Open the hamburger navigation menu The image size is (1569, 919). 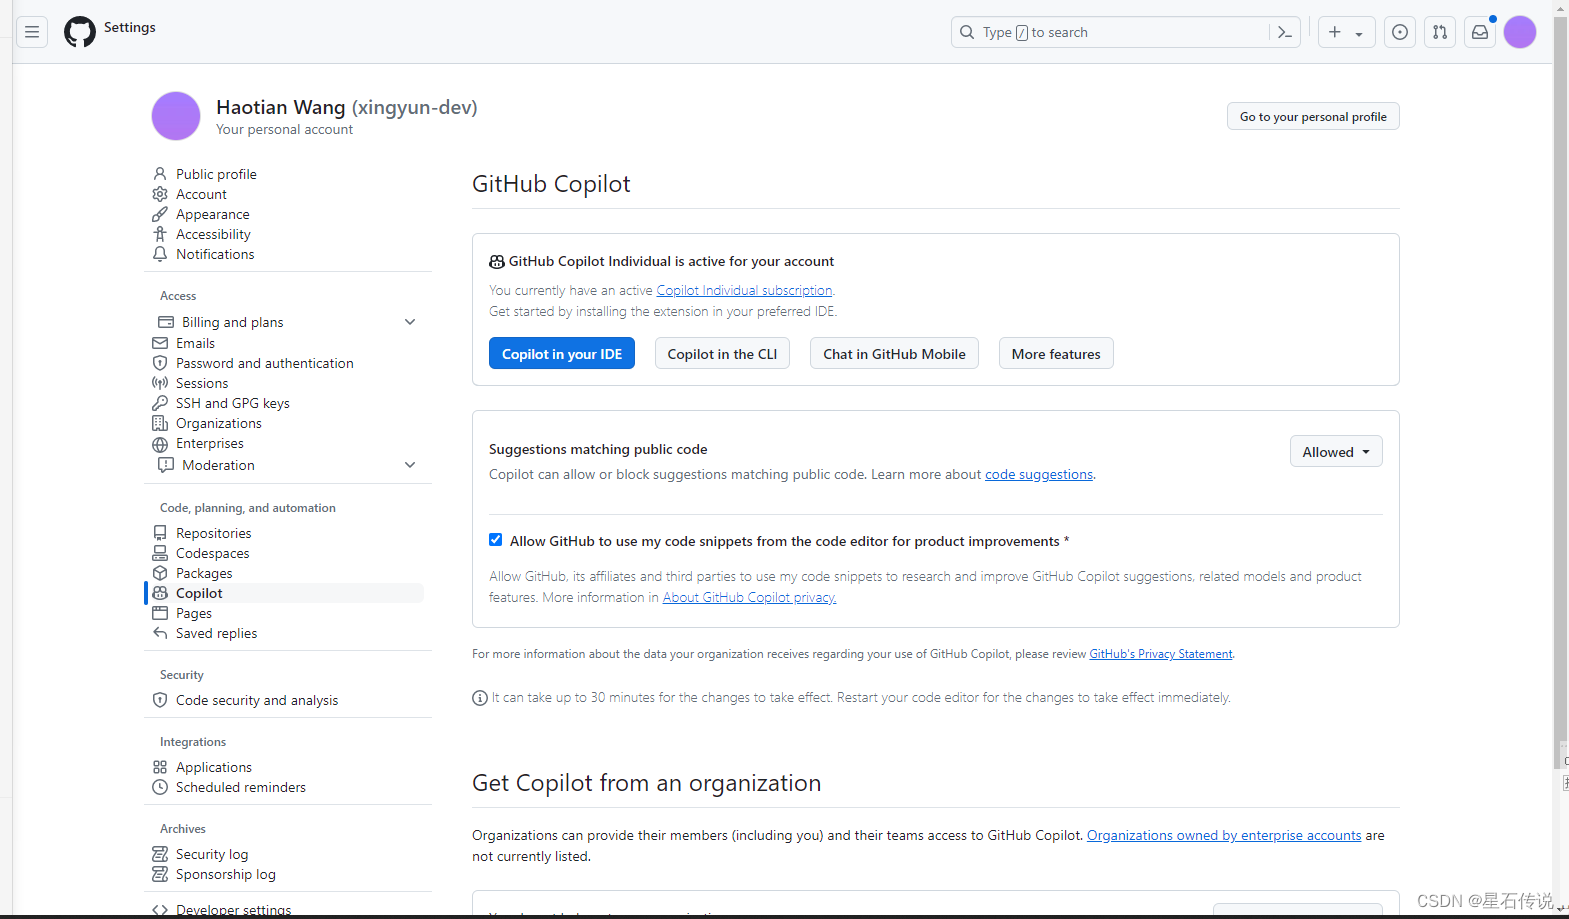(x=32, y=32)
